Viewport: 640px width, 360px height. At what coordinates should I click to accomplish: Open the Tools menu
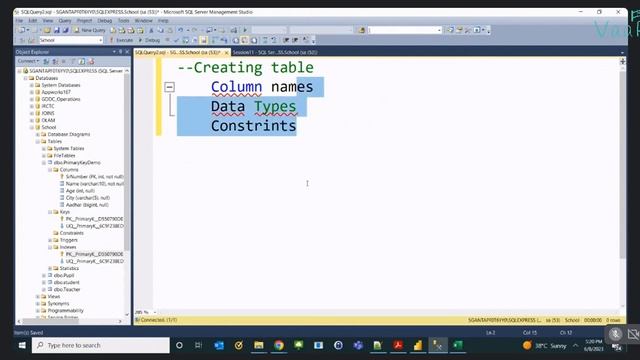tap(123, 20)
